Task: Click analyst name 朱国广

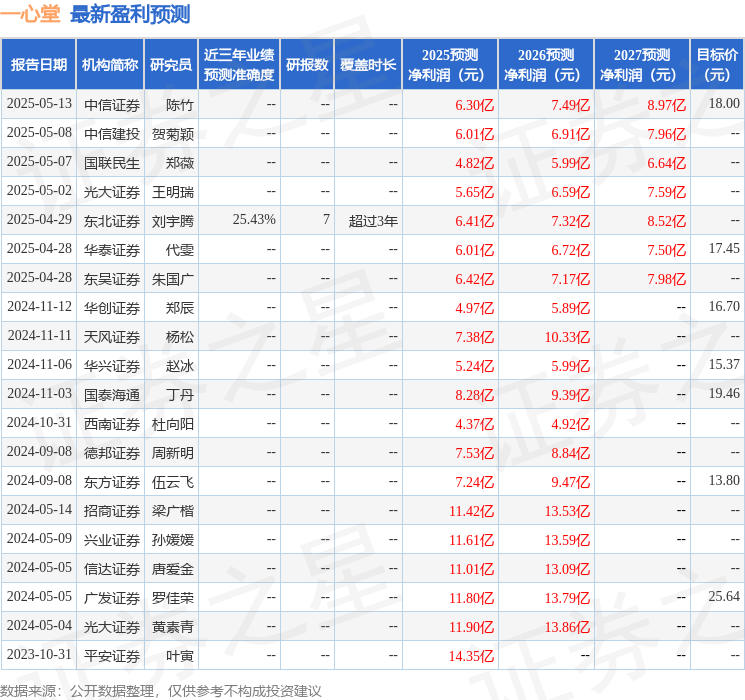Action: (x=173, y=278)
